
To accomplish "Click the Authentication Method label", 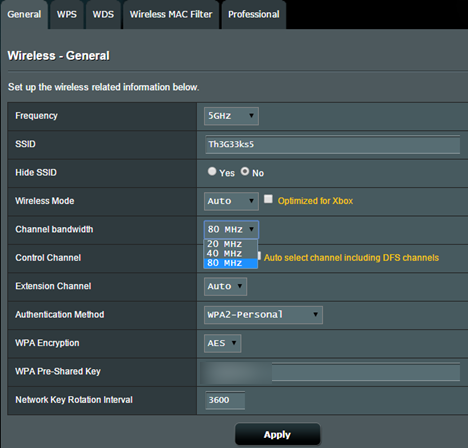I will (x=60, y=315).
